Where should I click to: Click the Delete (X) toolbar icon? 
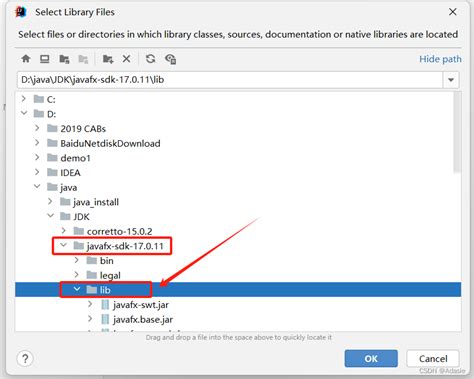point(126,59)
